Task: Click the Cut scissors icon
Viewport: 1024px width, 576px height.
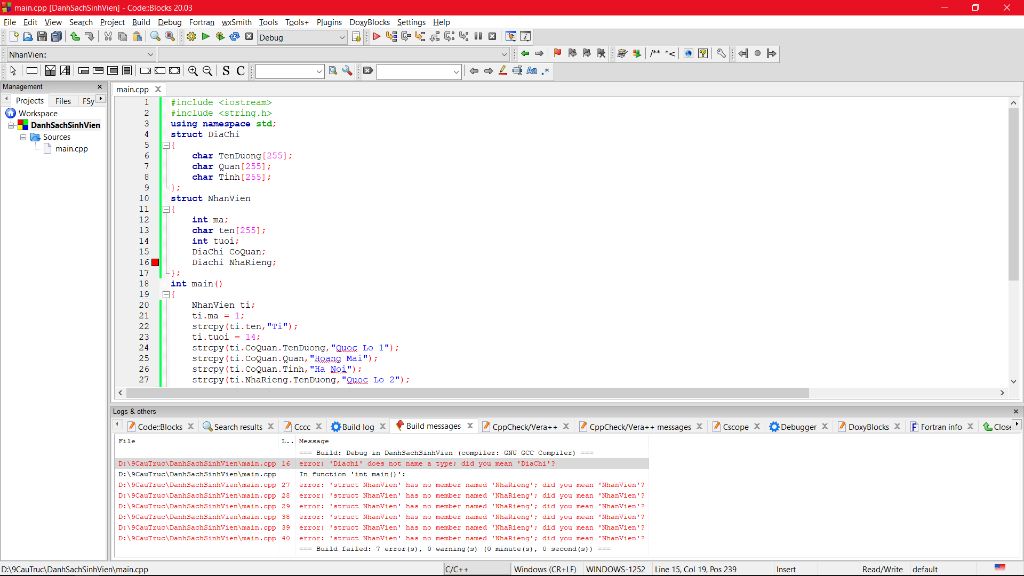Action: point(108,37)
